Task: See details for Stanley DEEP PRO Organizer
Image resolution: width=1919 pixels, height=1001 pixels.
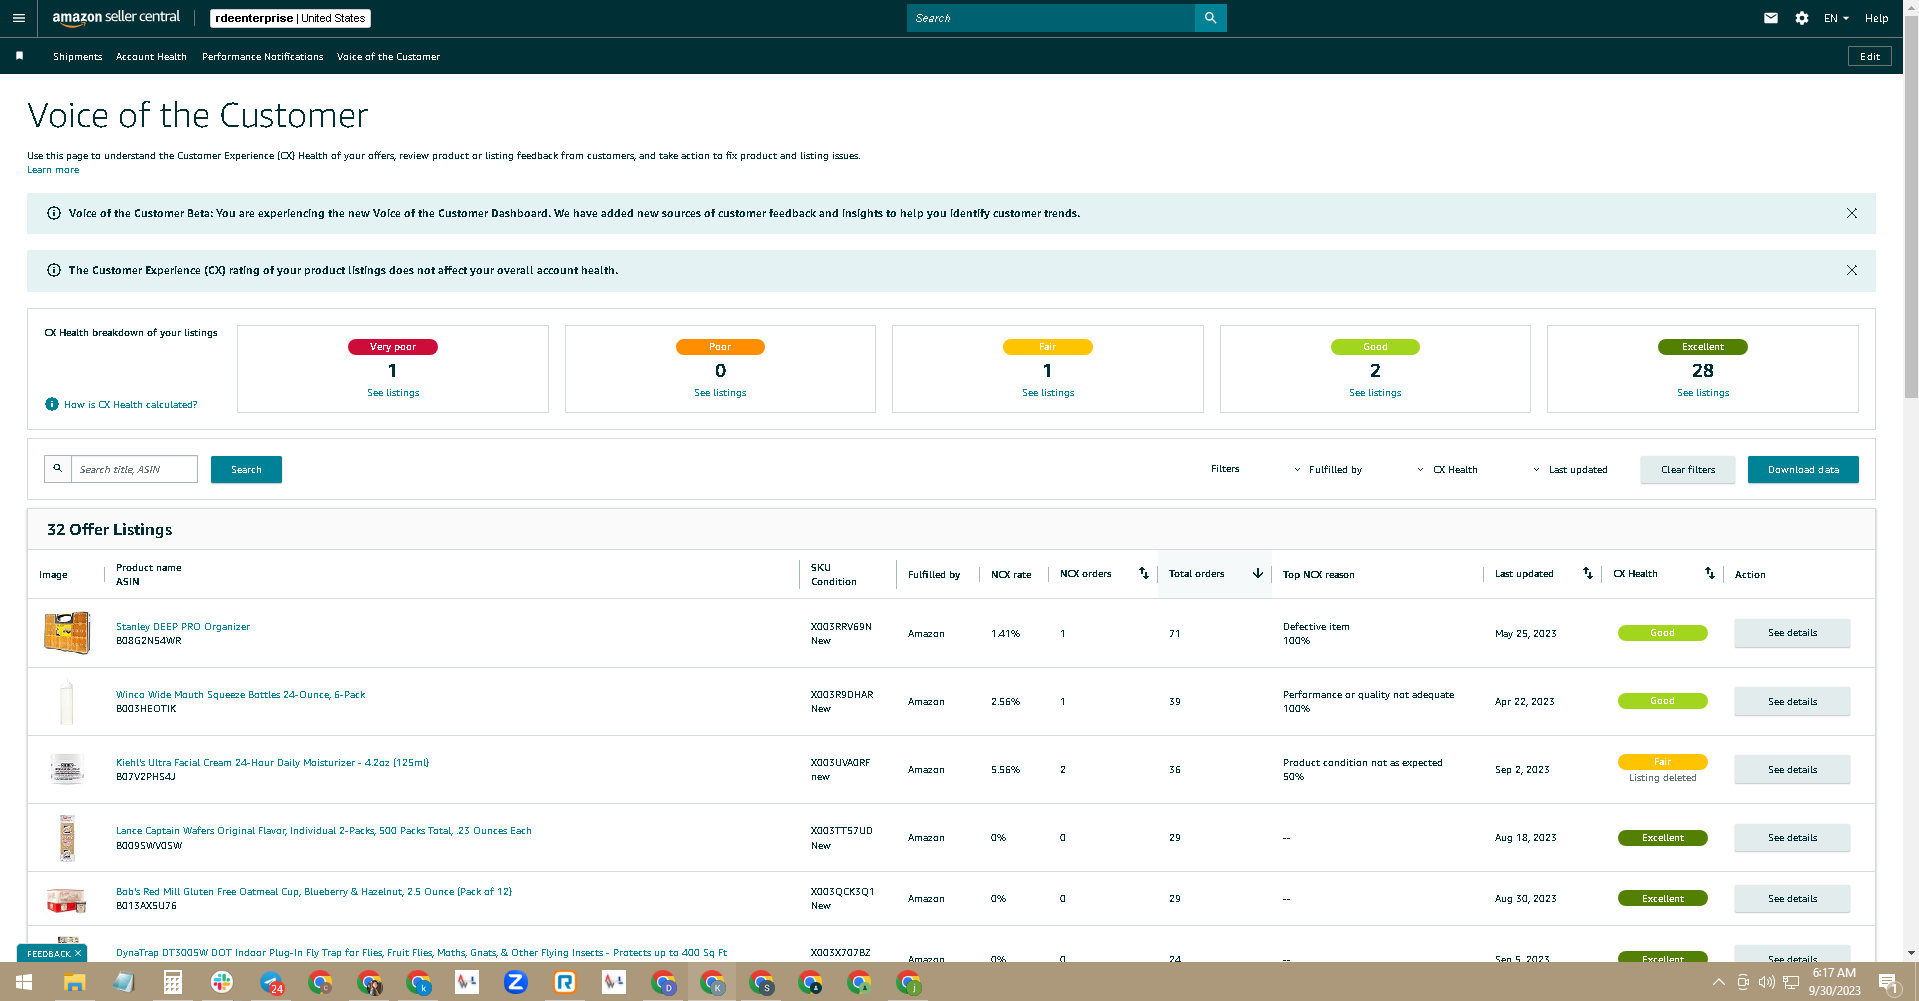Action: tap(1792, 633)
